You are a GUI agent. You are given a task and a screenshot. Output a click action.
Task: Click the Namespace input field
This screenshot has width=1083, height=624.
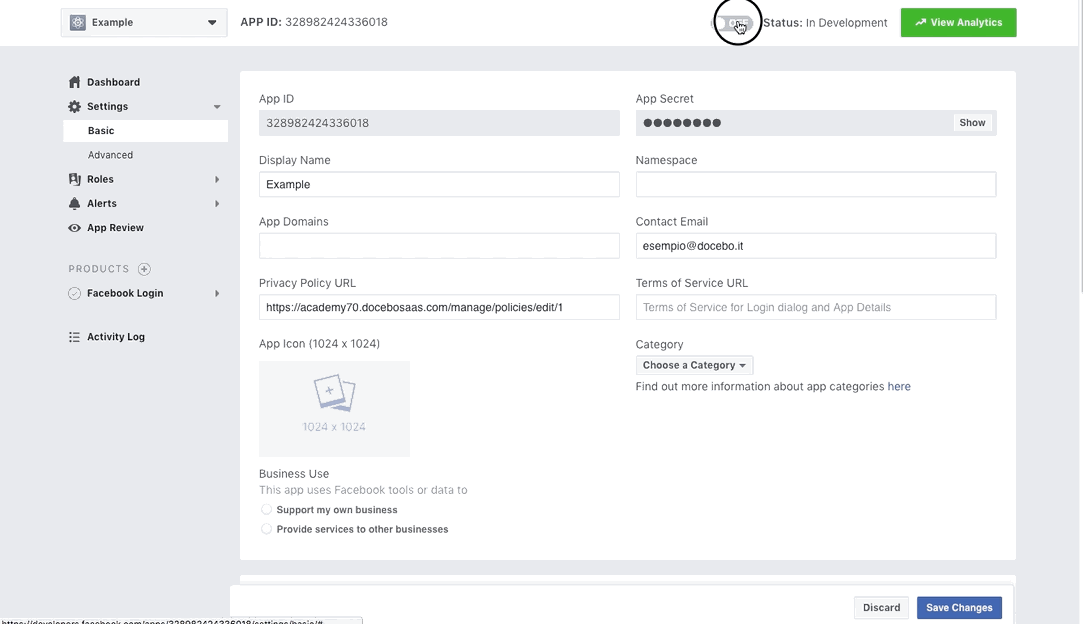tap(816, 185)
